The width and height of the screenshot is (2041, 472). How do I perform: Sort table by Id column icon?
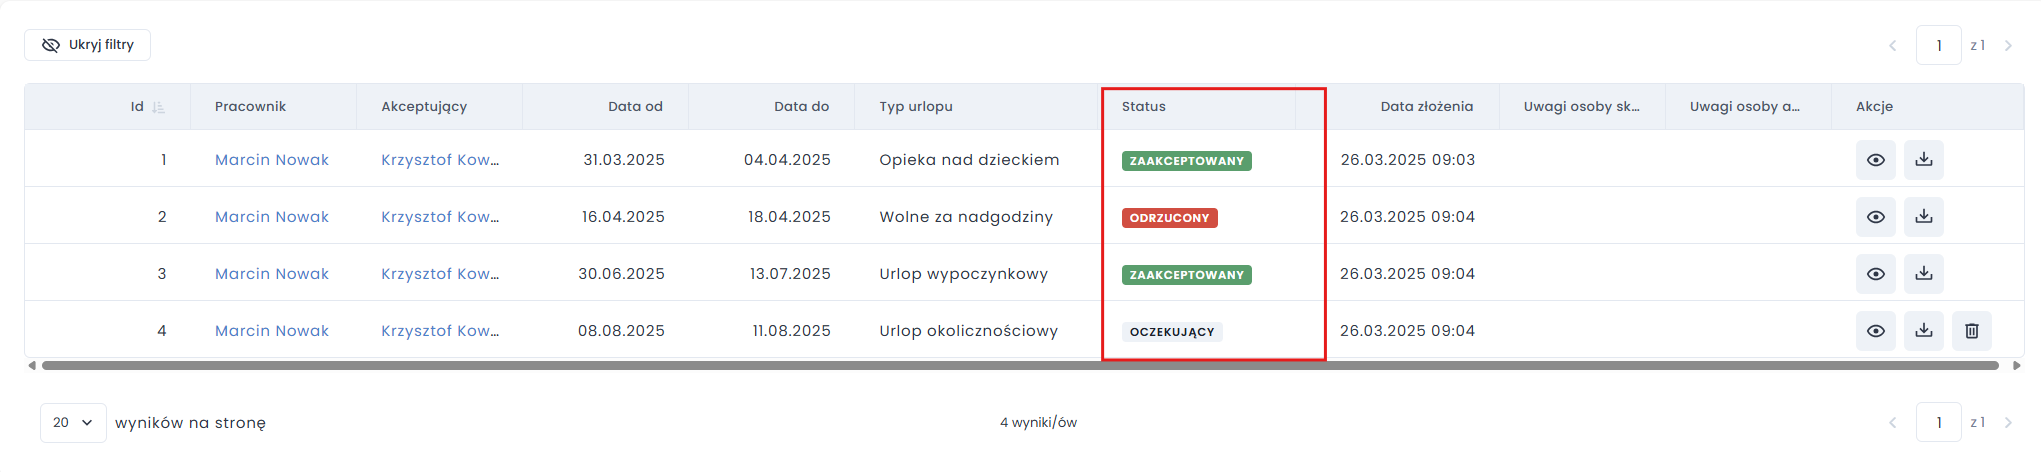point(158,107)
